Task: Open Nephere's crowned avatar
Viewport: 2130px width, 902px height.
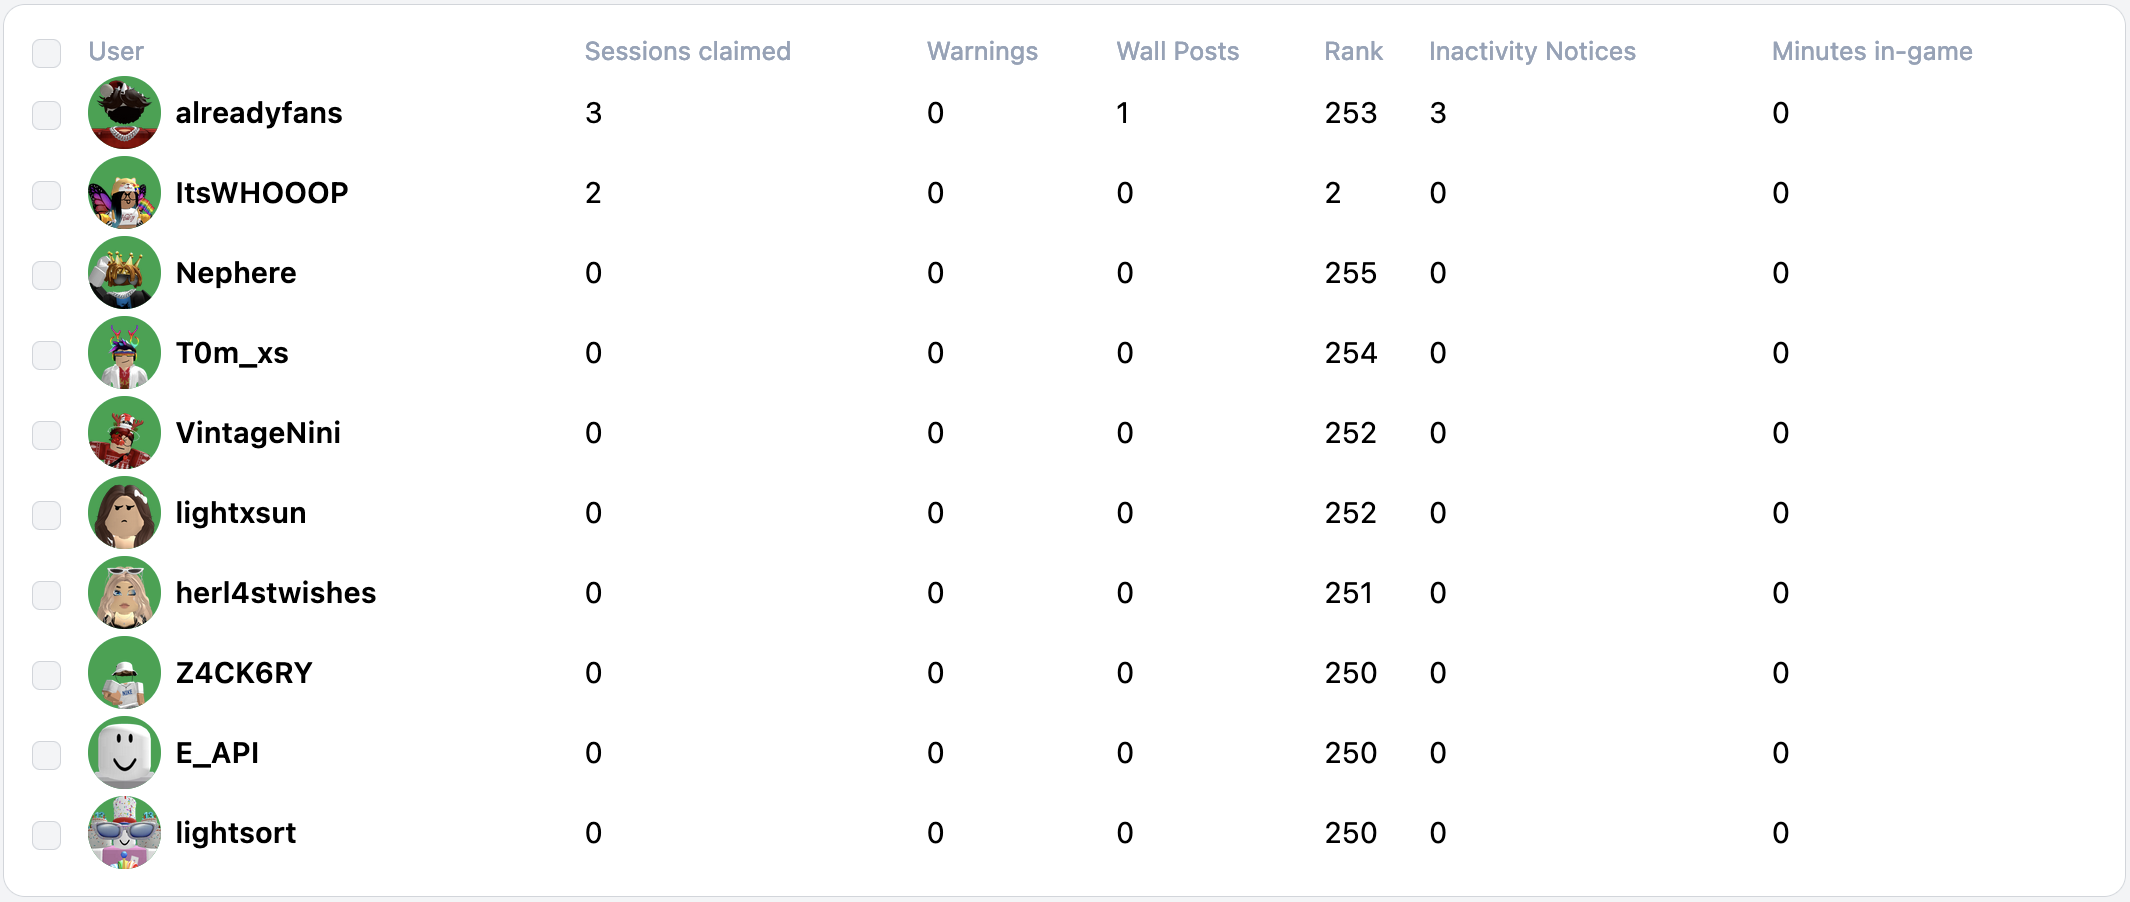Action: (x=124, y=273)
